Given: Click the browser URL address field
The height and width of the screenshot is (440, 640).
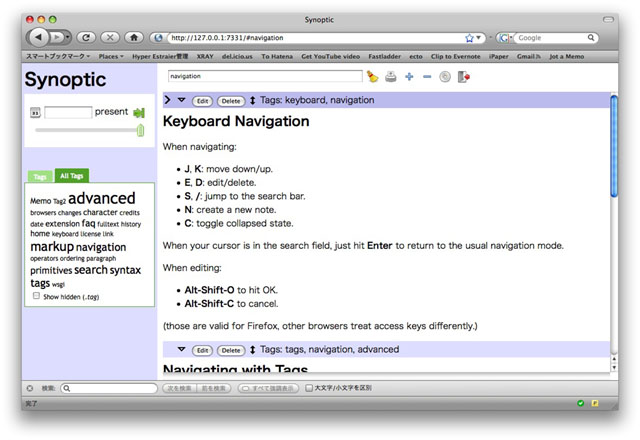Looking at the screenshot, I should point(316,38).
